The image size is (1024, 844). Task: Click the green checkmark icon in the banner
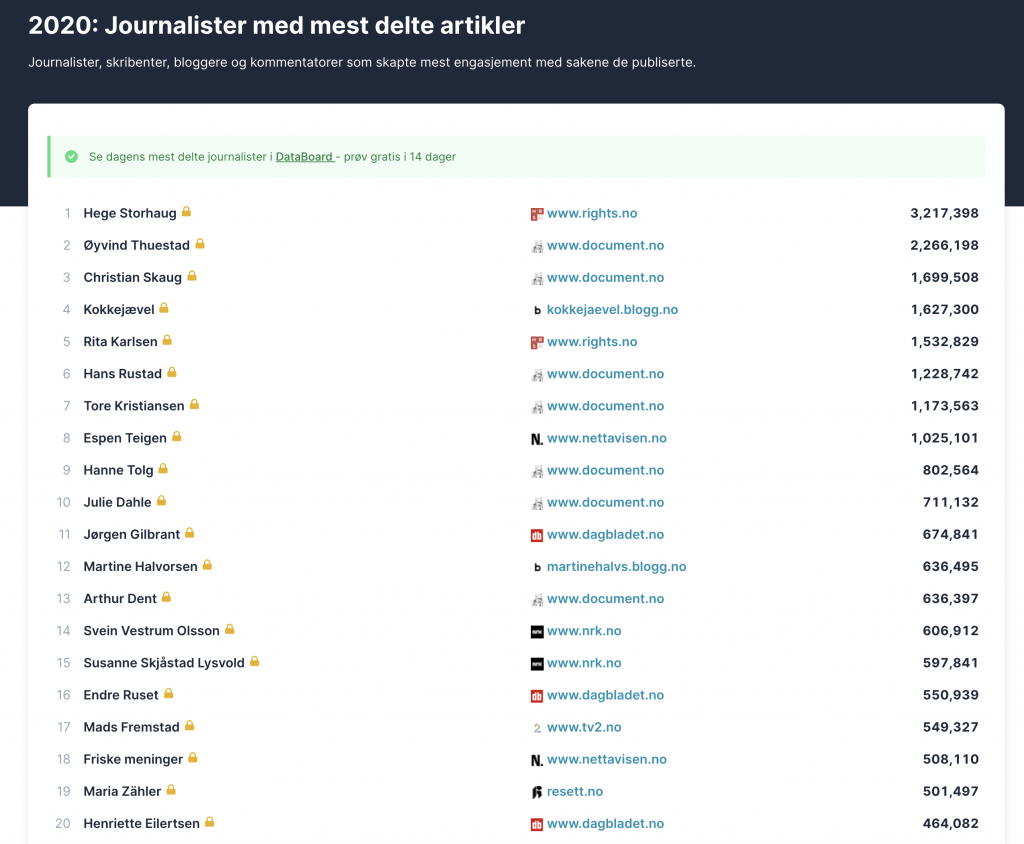click(71, 157)
